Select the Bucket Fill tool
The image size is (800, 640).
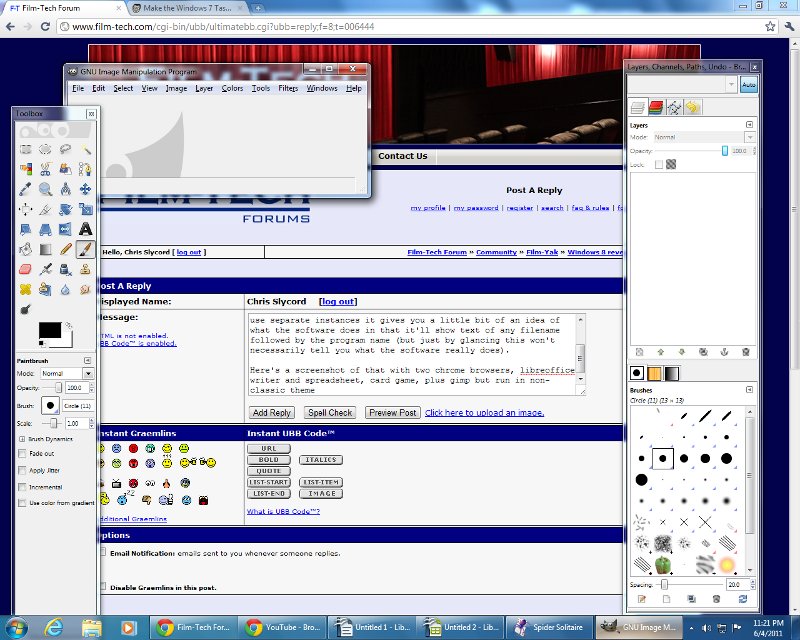26,249
